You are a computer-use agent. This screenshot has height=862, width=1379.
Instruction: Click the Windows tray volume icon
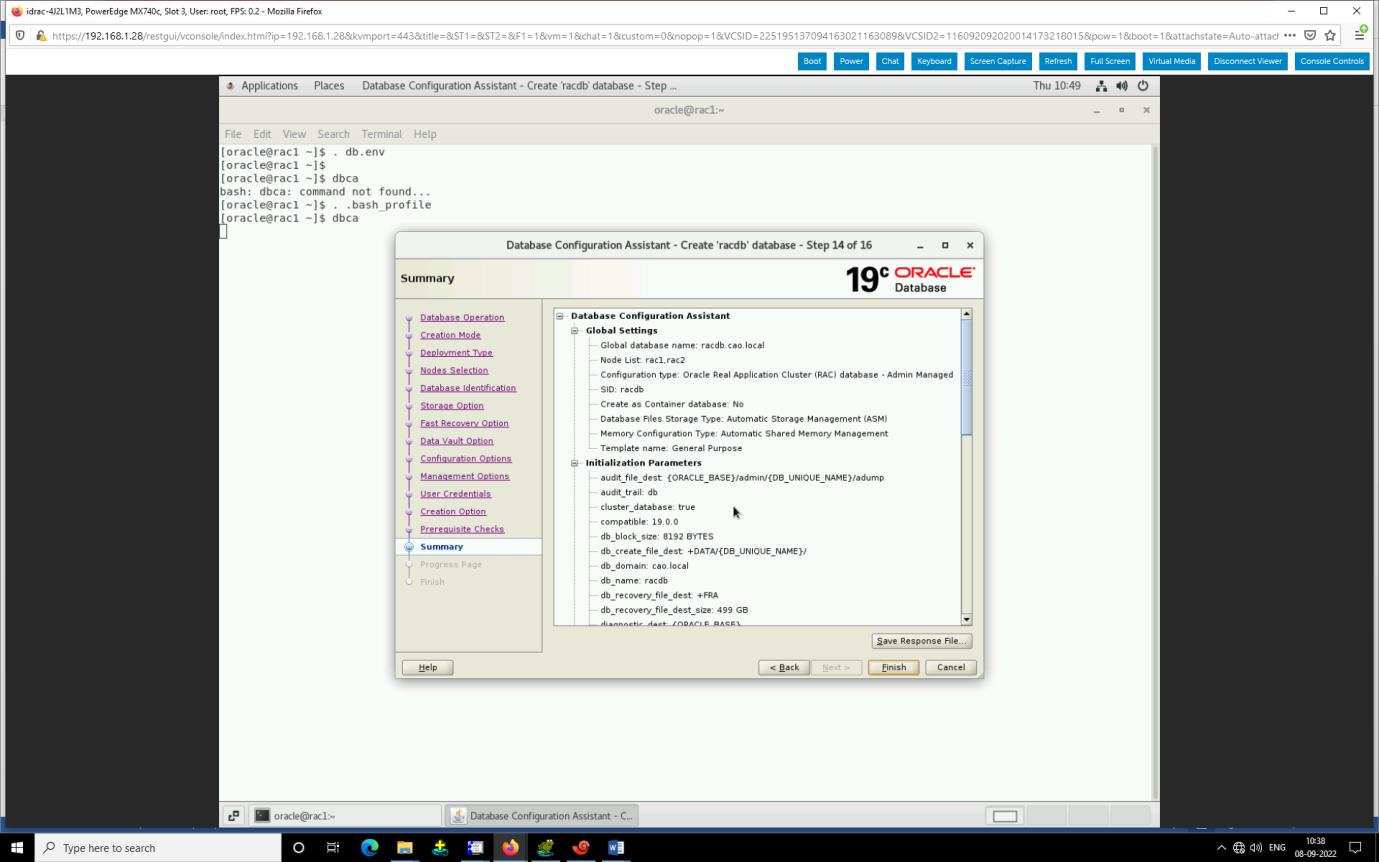coord(1256,848)
